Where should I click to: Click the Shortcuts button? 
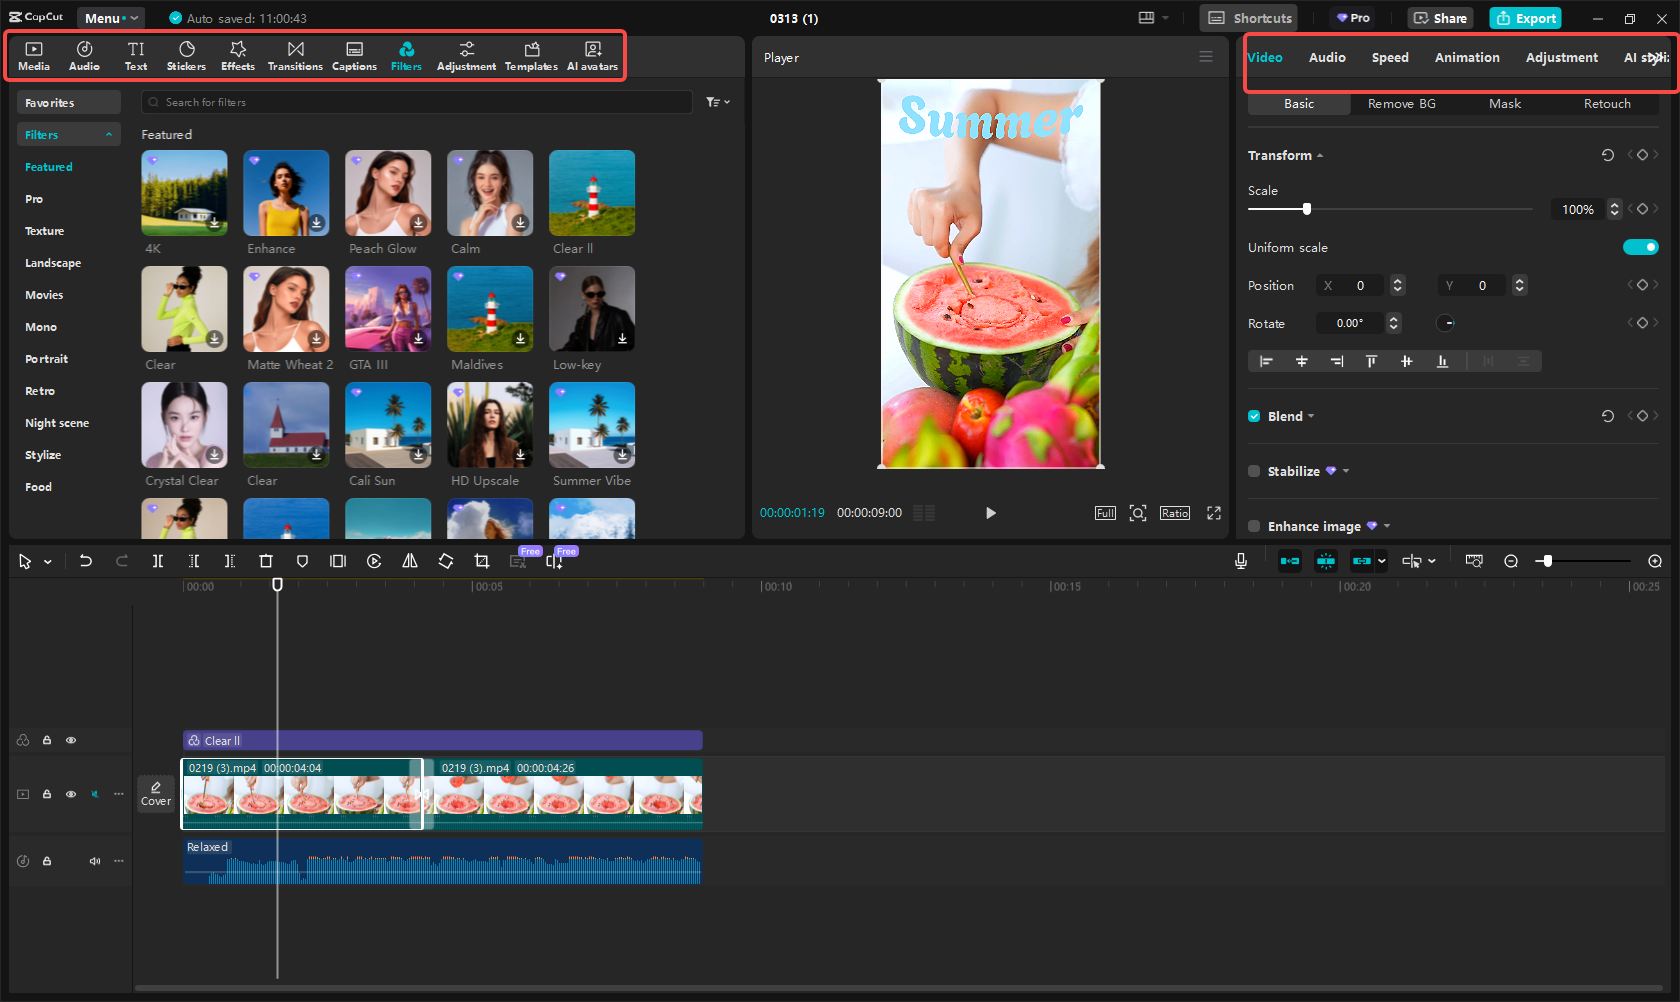[1250, 18]
